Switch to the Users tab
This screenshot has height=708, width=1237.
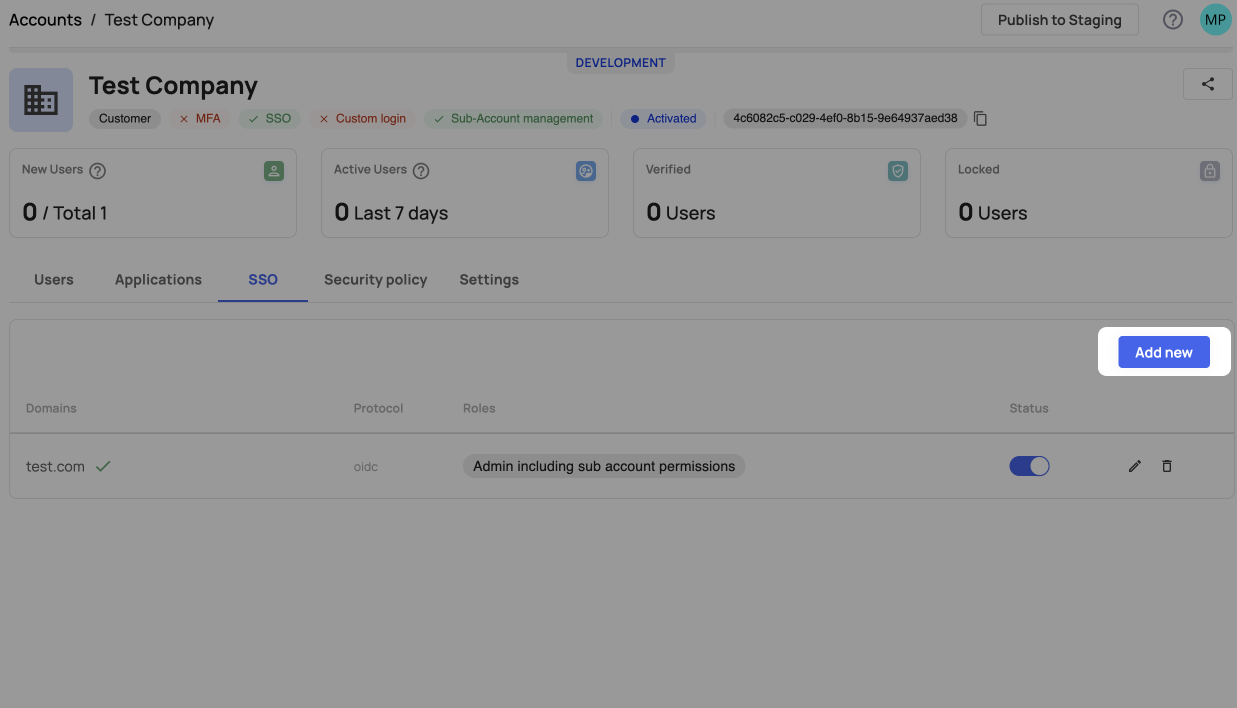pyautogui.click(x=54, y=280)
